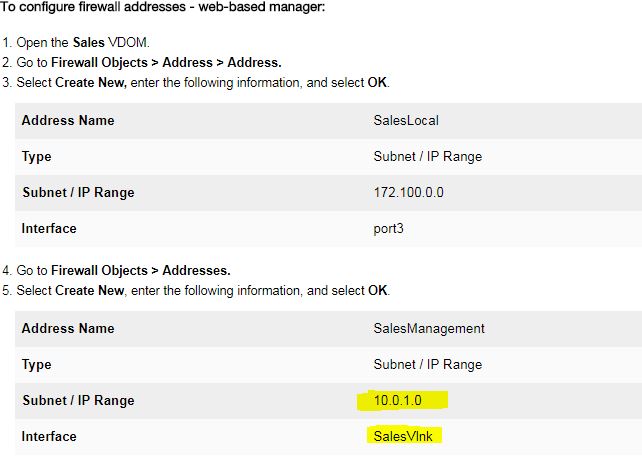Image resolution: width=642 pixels, height=464 pixels.
Task: Click the Address Name label in the SalesManagement row
Action: (68, 328)
